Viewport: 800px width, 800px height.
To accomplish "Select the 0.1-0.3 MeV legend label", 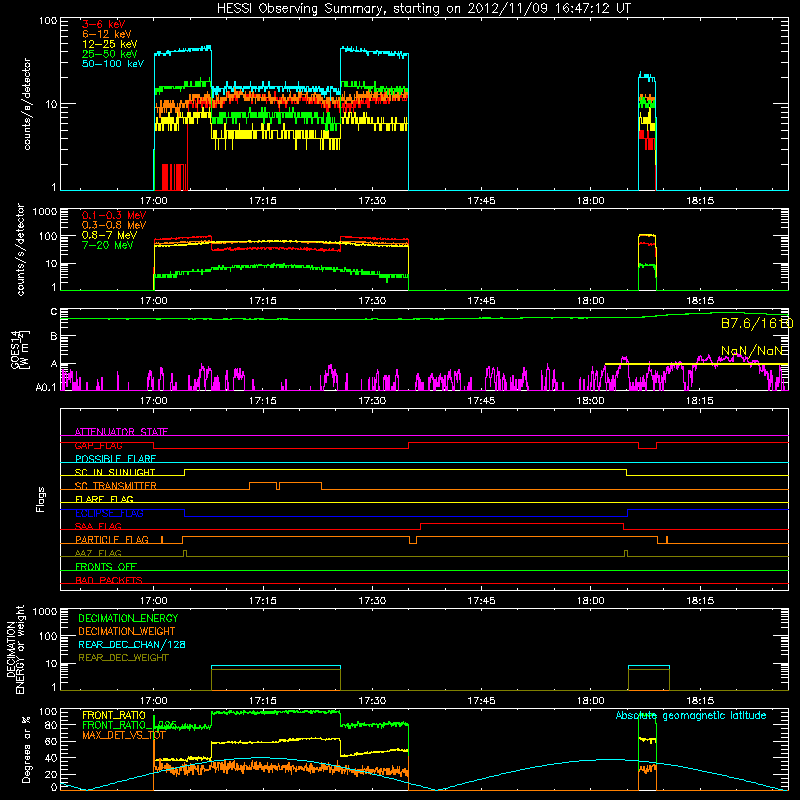I will click(x=114, y=215).
